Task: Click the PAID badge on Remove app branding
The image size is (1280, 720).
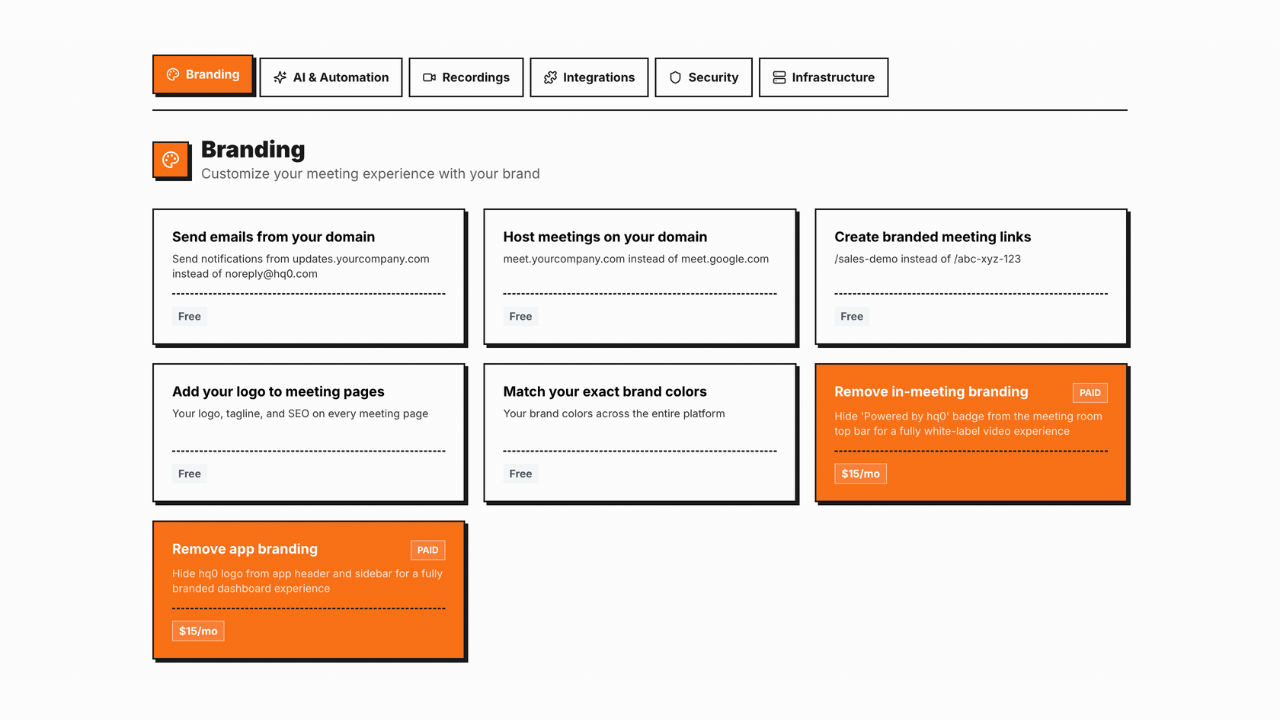Action: click(x=427, y=550)
